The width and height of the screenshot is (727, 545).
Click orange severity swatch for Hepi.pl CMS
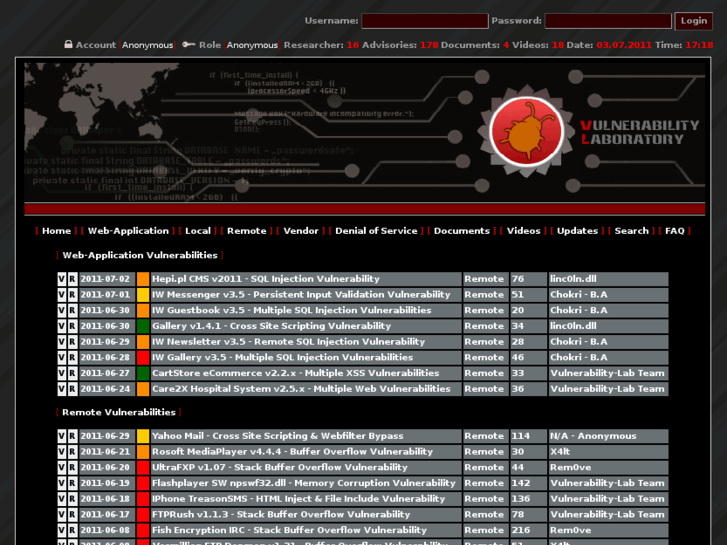143,279
